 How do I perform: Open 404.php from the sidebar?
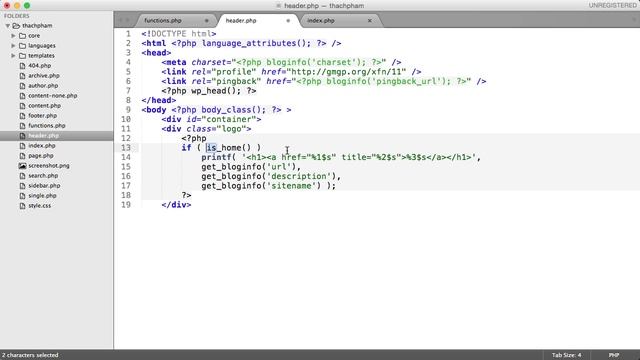(x=40, y=66)
